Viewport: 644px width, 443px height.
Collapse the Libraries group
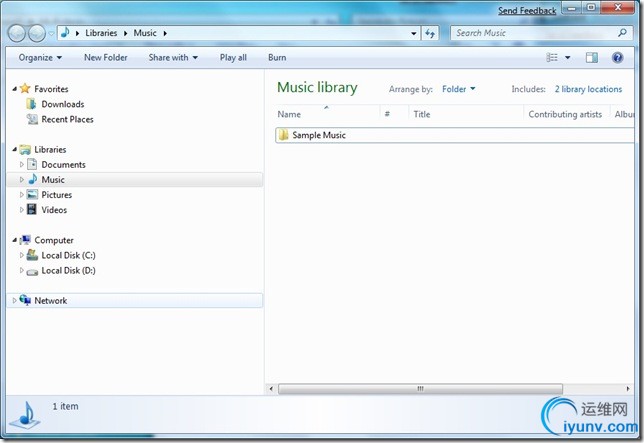click(x=15, y=150)
